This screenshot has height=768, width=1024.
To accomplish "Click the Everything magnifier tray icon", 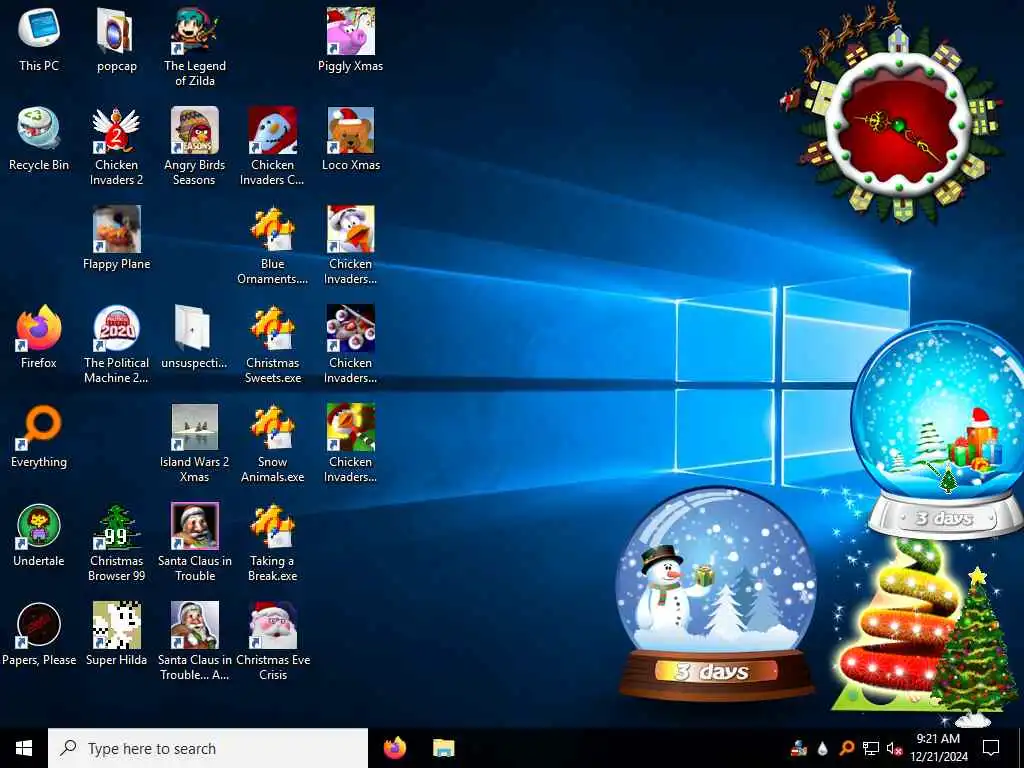I will [x=846, y=748].
